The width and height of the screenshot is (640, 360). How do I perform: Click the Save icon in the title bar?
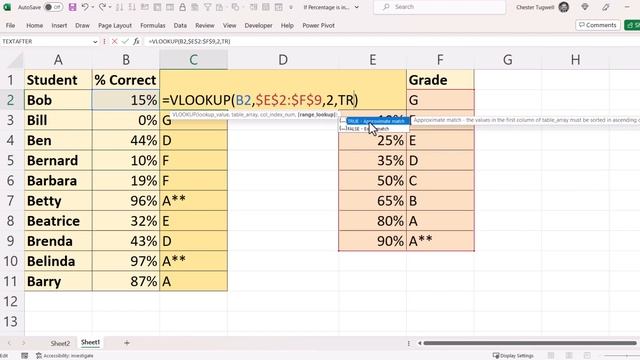pyautogui.click(x=72, y=7)
